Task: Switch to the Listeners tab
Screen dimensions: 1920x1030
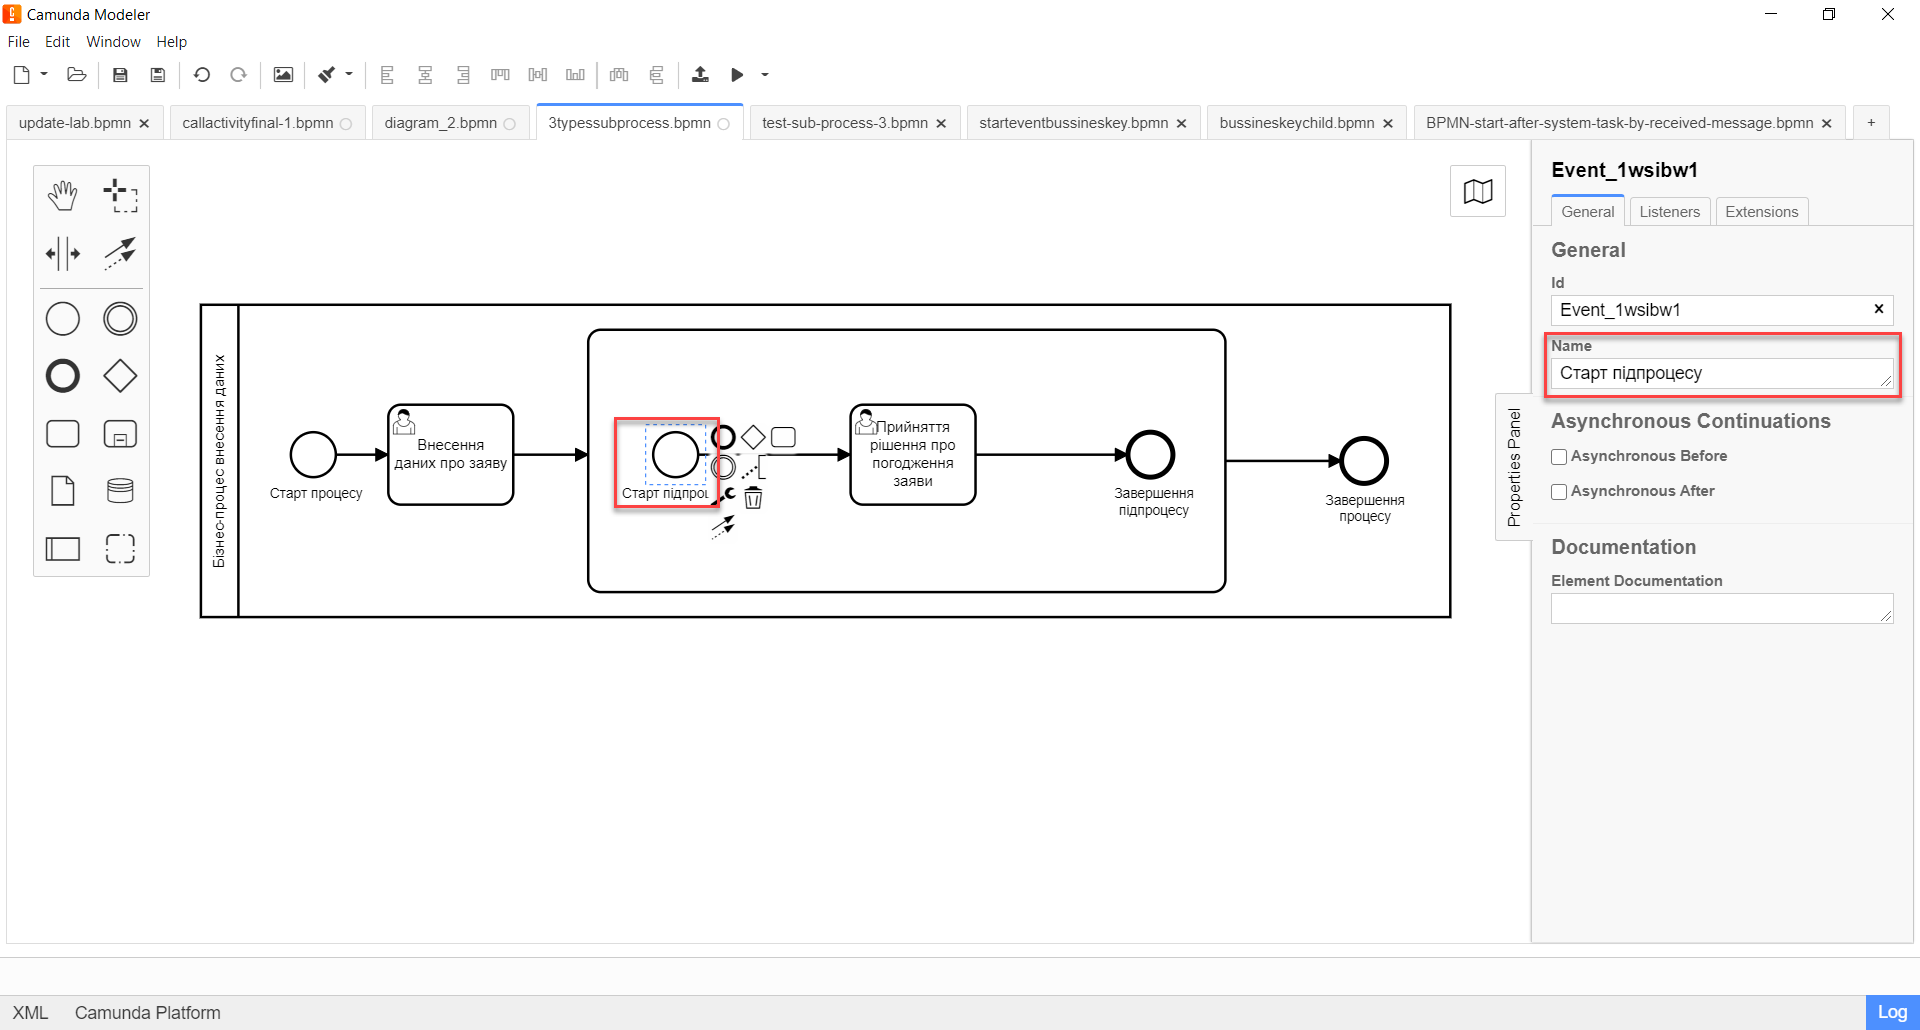Action: pos(1669,212)
